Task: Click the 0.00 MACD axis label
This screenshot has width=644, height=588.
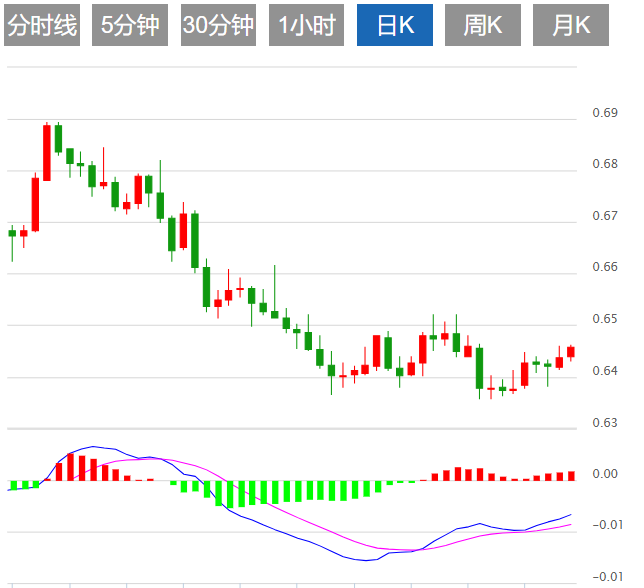Action: (605, 474)
